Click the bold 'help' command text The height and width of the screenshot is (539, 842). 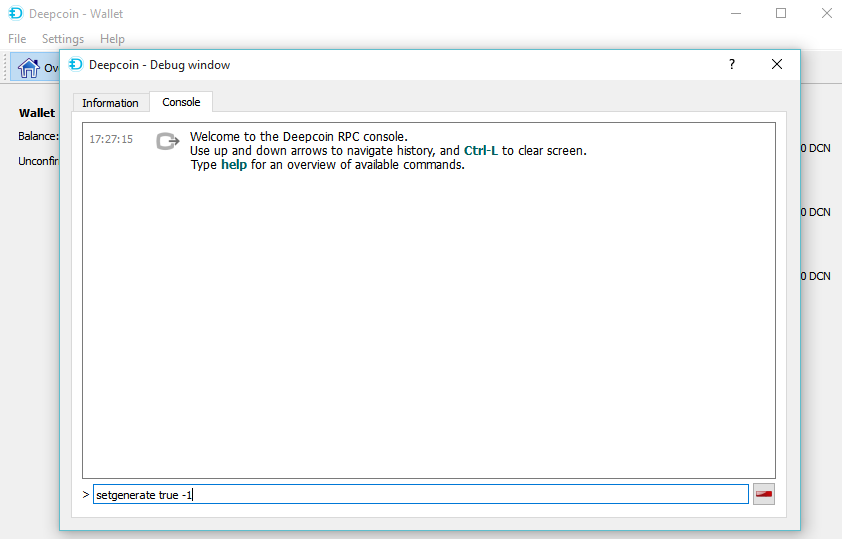click(234, 164)
